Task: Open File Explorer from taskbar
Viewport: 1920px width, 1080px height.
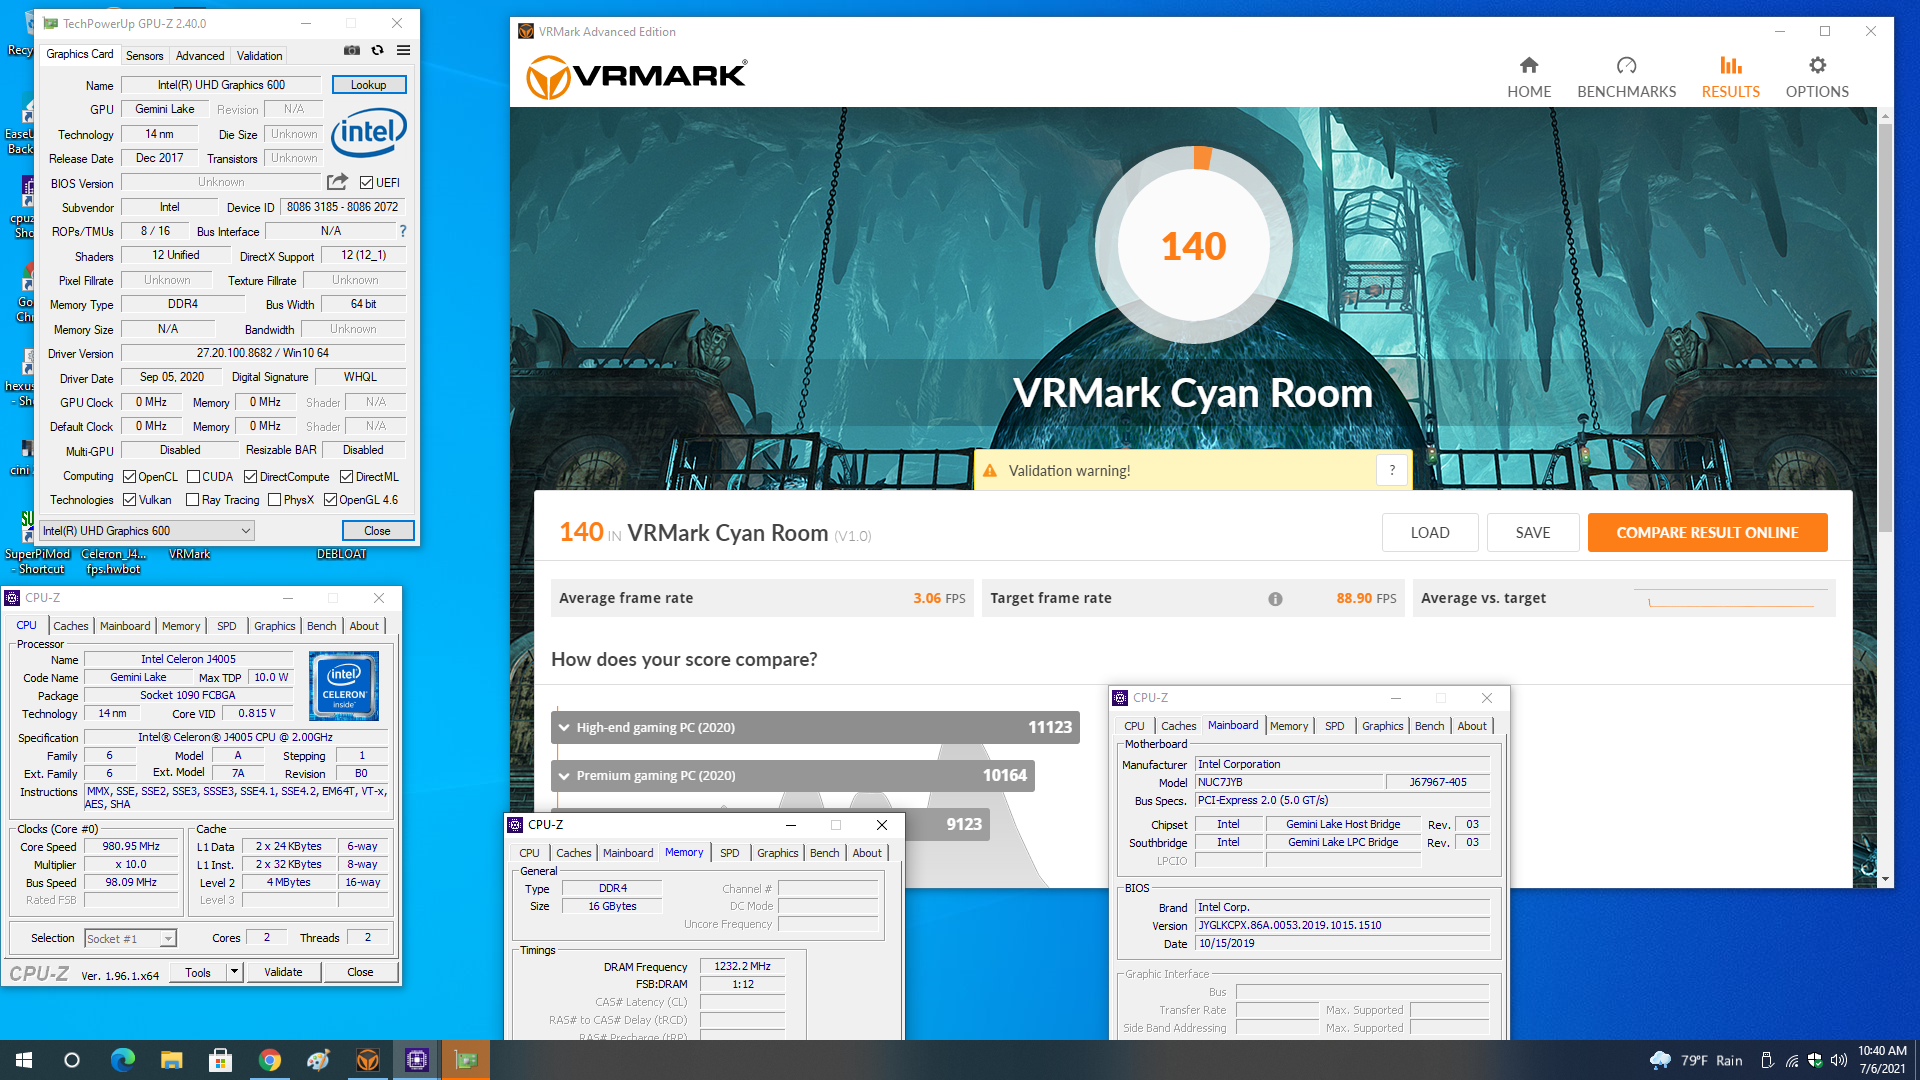Action: click(x=171, y=1060)
